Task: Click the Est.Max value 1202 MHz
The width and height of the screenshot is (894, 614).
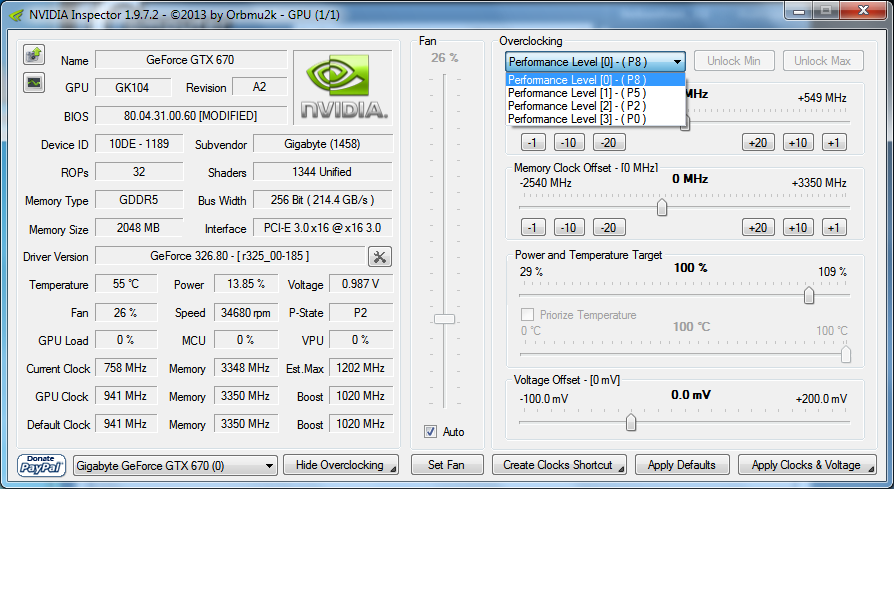Action: tap(361, 368)
